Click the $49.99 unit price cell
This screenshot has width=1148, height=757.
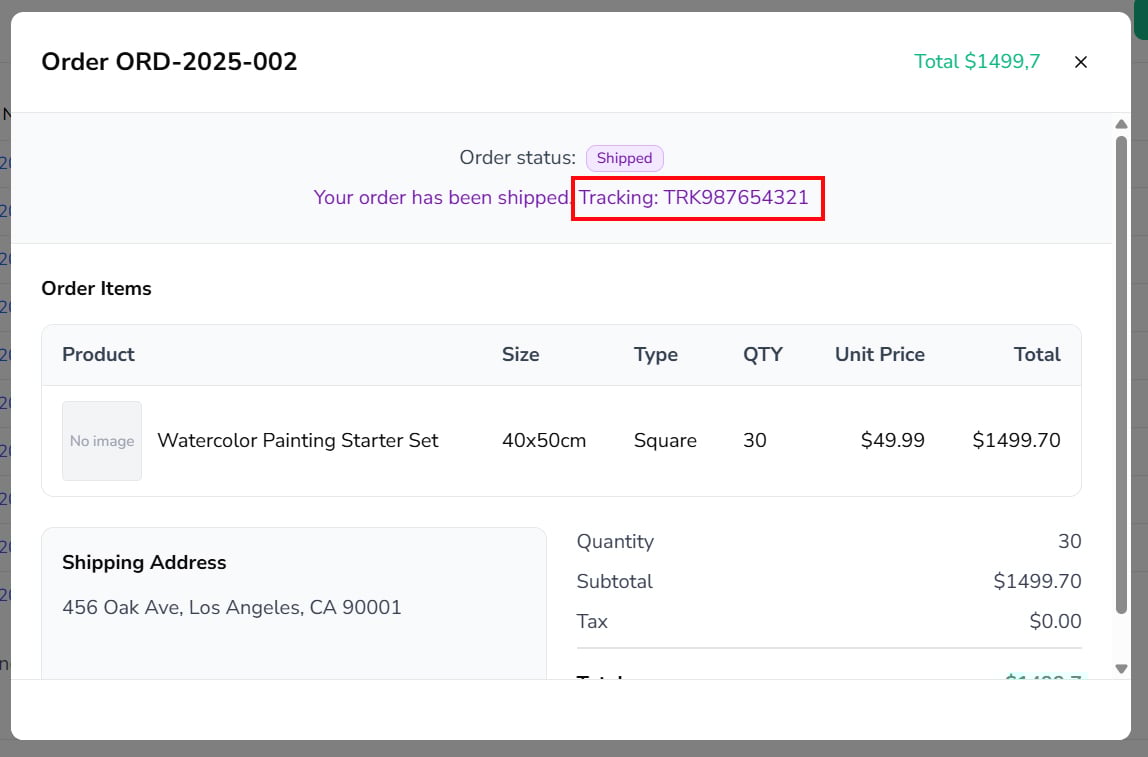pos(892,441)
